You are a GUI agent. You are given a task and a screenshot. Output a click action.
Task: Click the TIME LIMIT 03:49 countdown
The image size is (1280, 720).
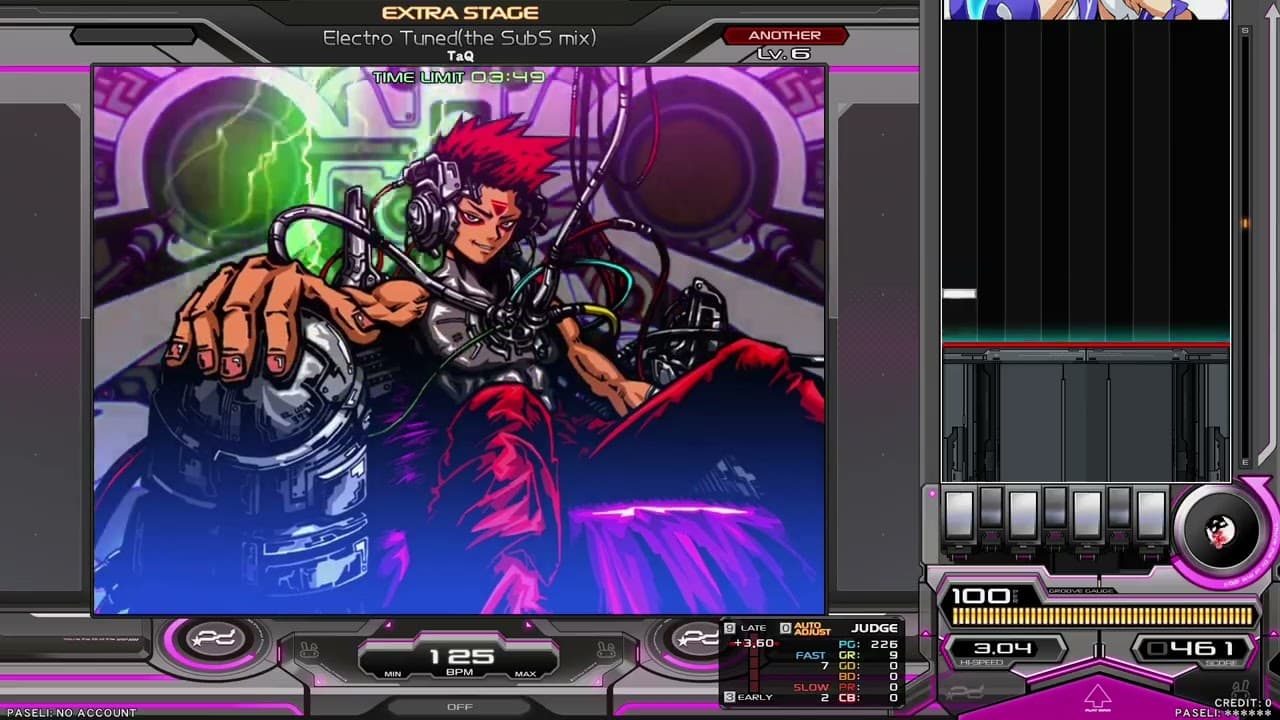[459, 77]
